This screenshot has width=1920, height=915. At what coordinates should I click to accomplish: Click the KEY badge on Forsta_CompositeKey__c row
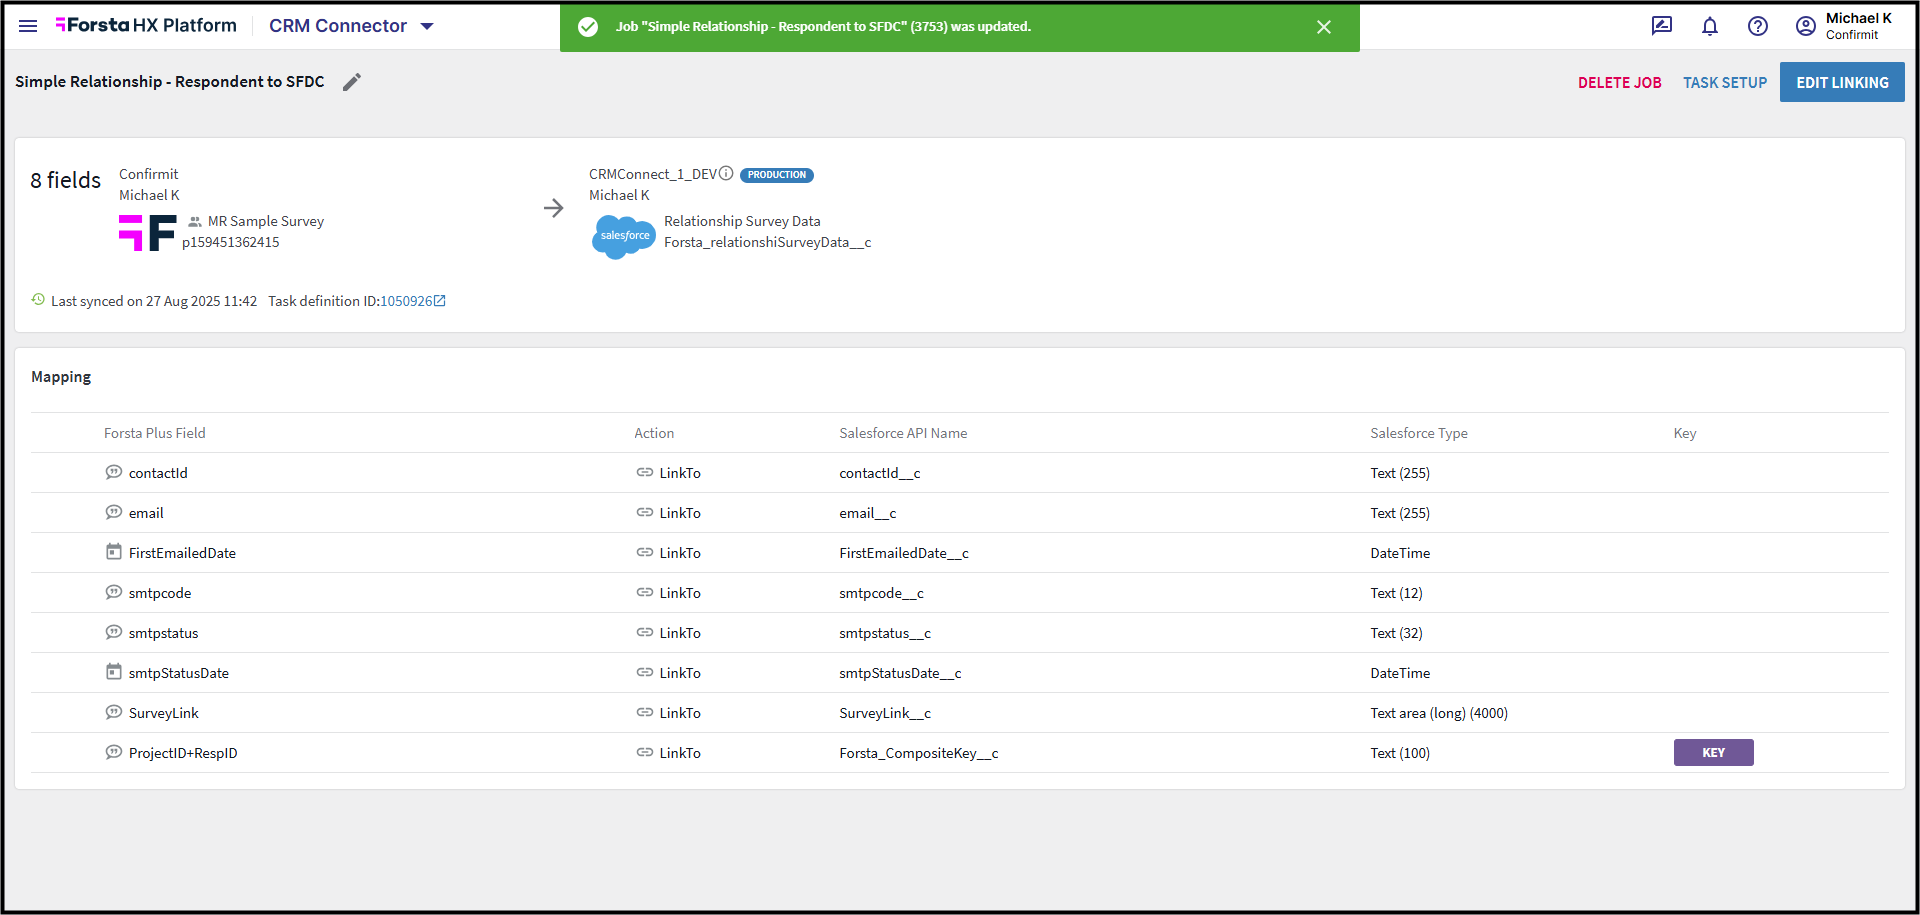(1713, 753)
